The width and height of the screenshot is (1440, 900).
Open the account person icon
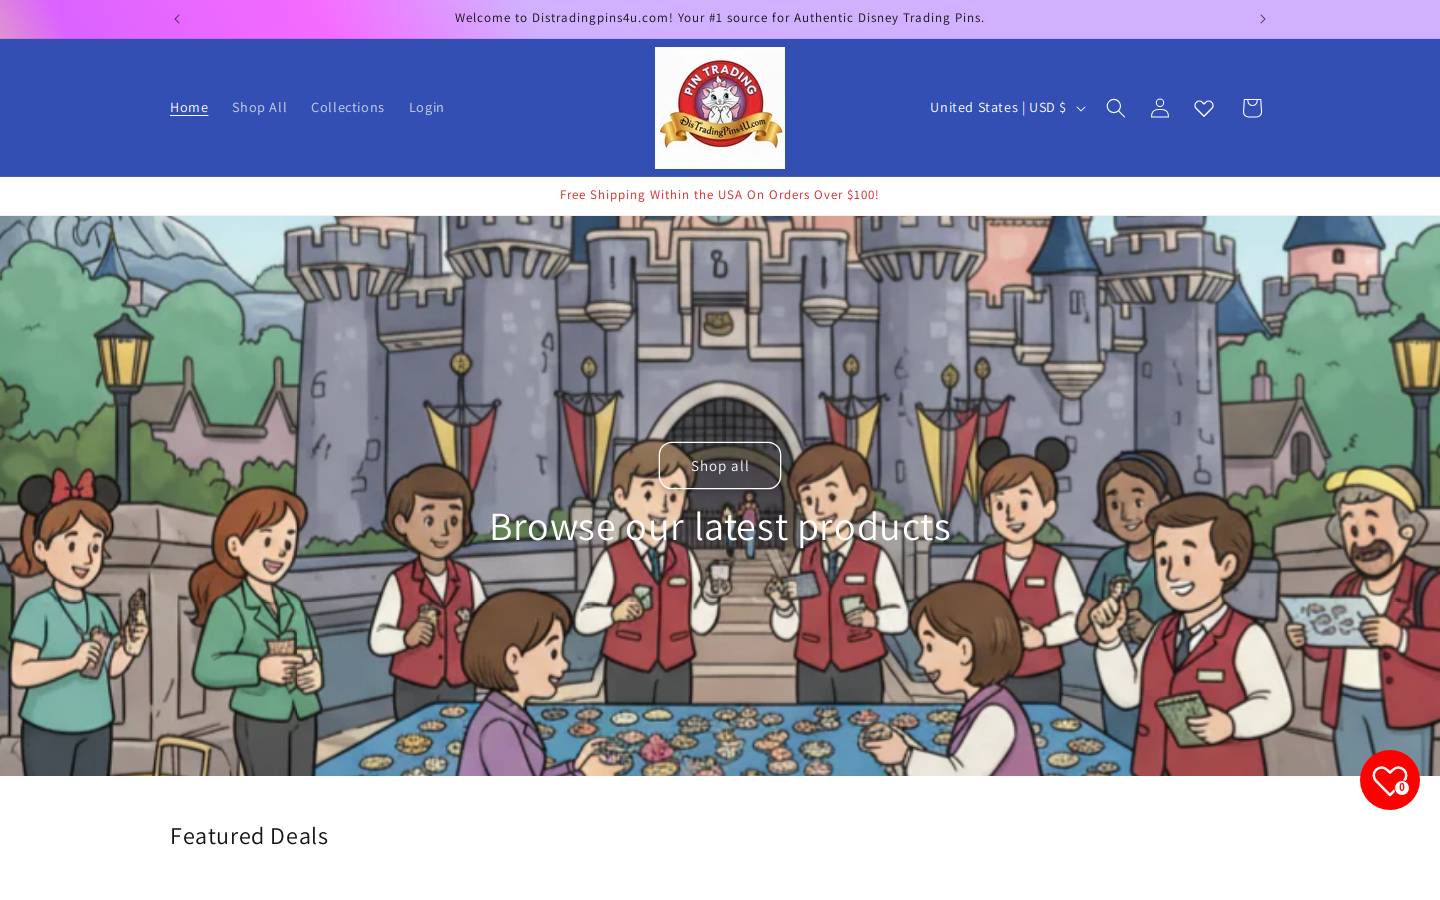(x=1160, y=108)
